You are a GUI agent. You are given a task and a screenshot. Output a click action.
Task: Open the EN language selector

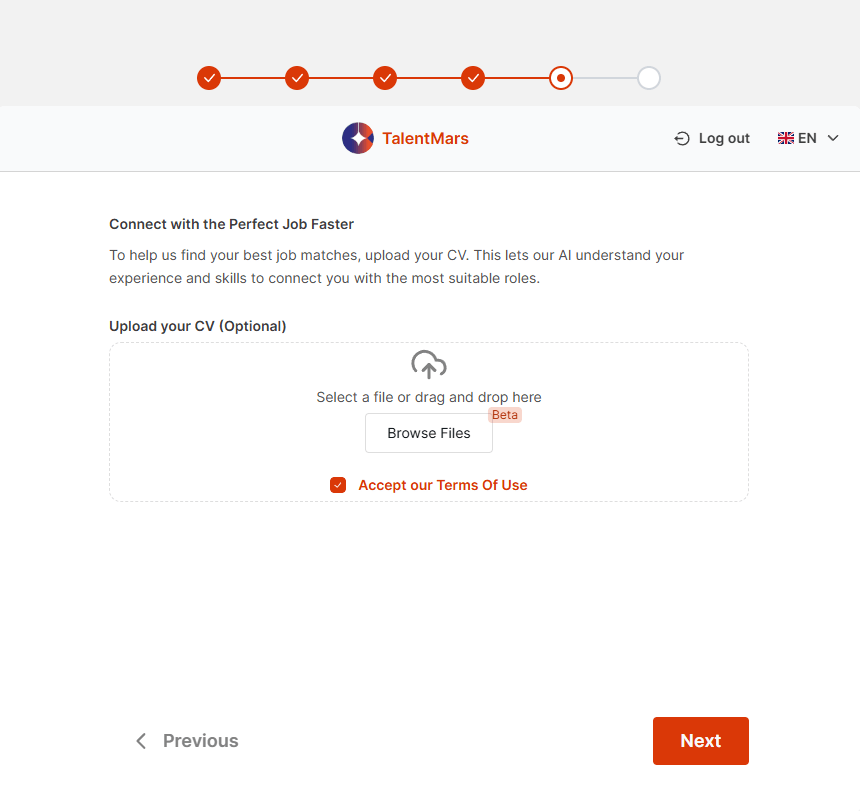click(808, 139)
